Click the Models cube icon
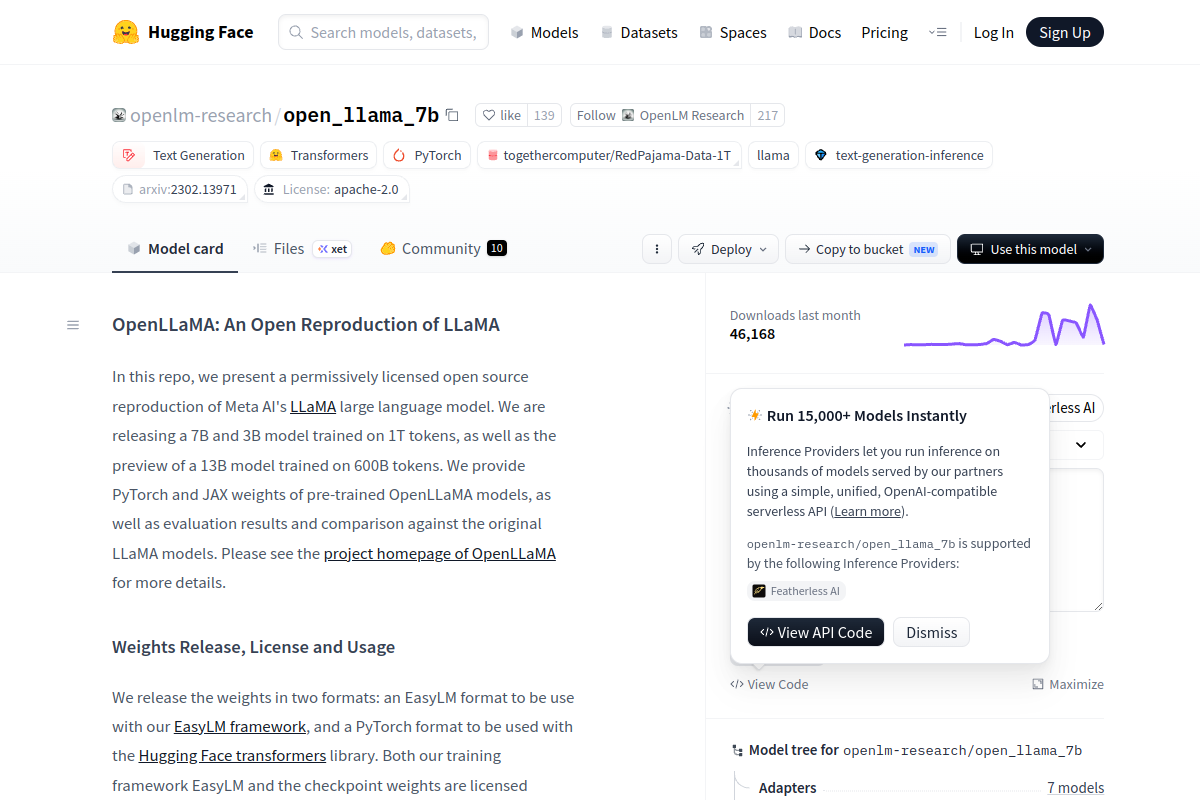This screenshot has width=1200, height=800. pyautogui.click(x=517, y=32)
